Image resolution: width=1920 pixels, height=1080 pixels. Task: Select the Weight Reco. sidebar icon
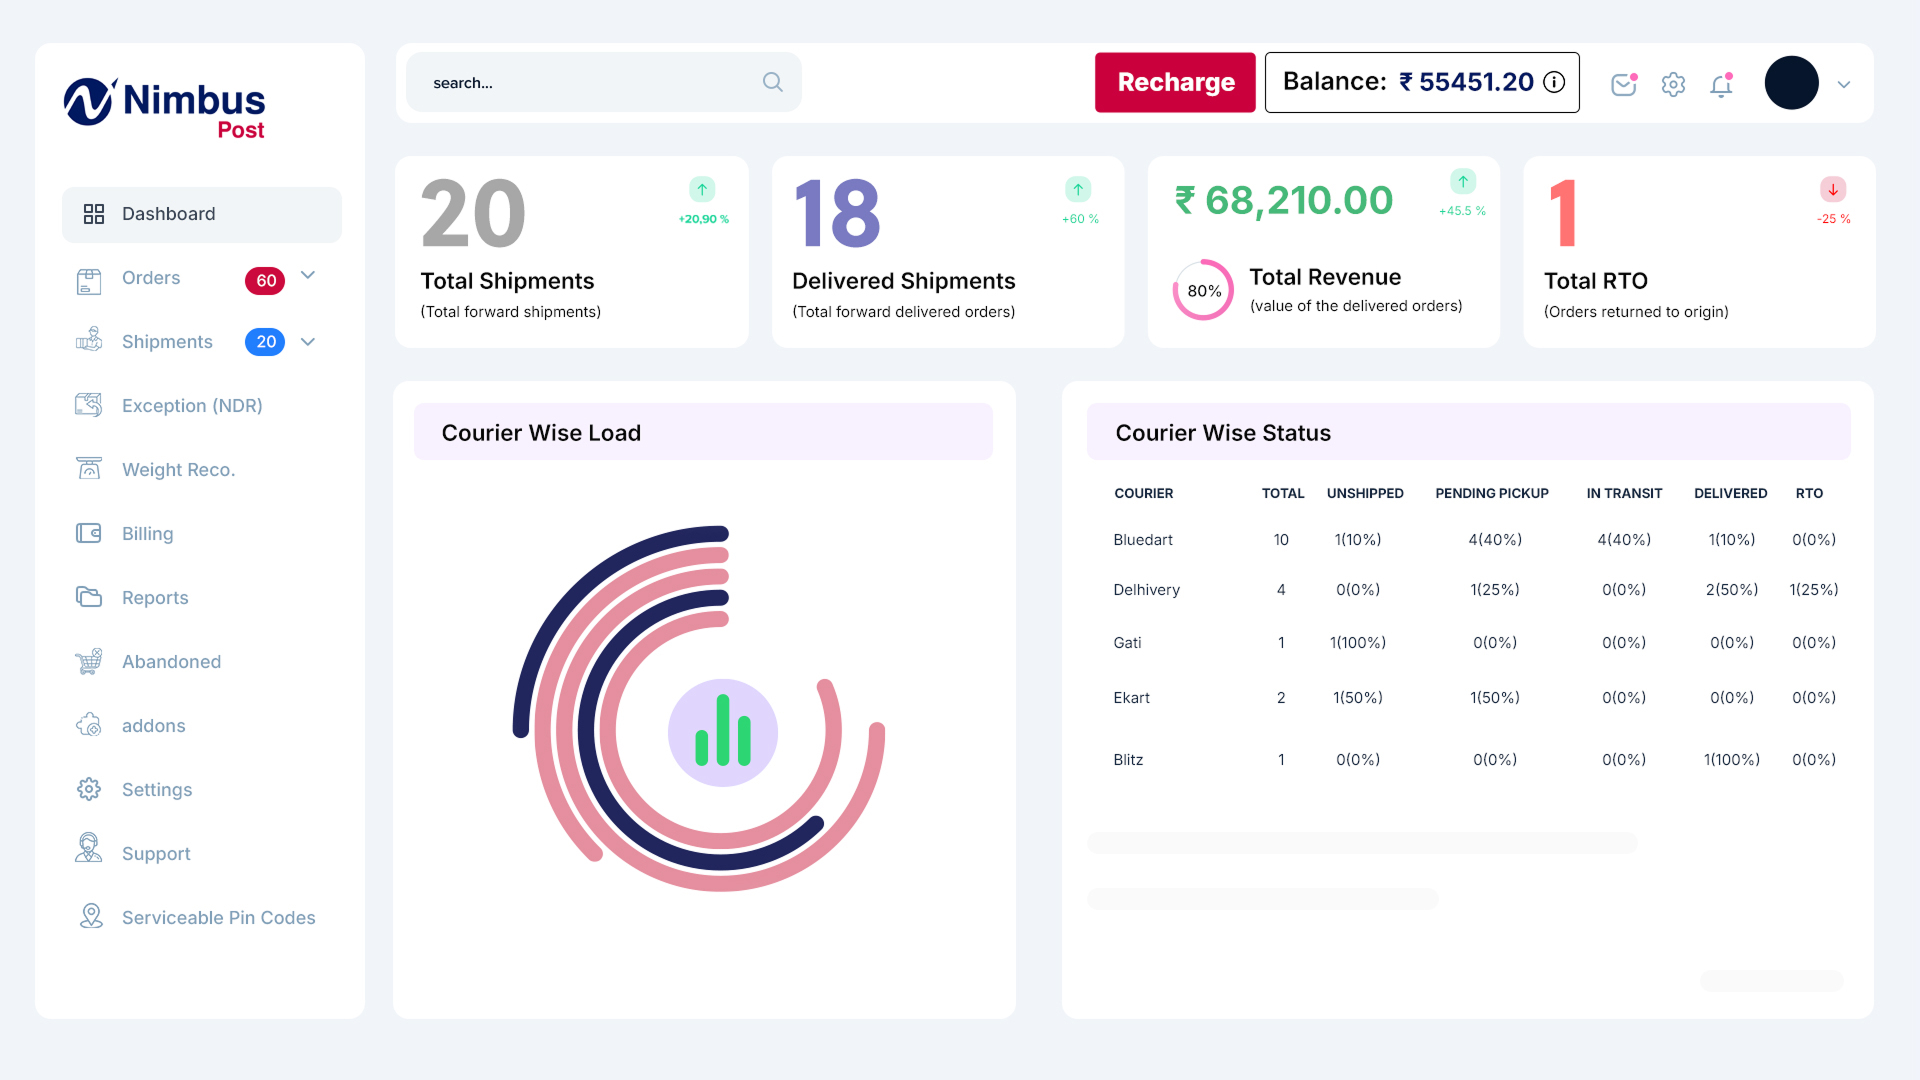click(x=89, y=468)
